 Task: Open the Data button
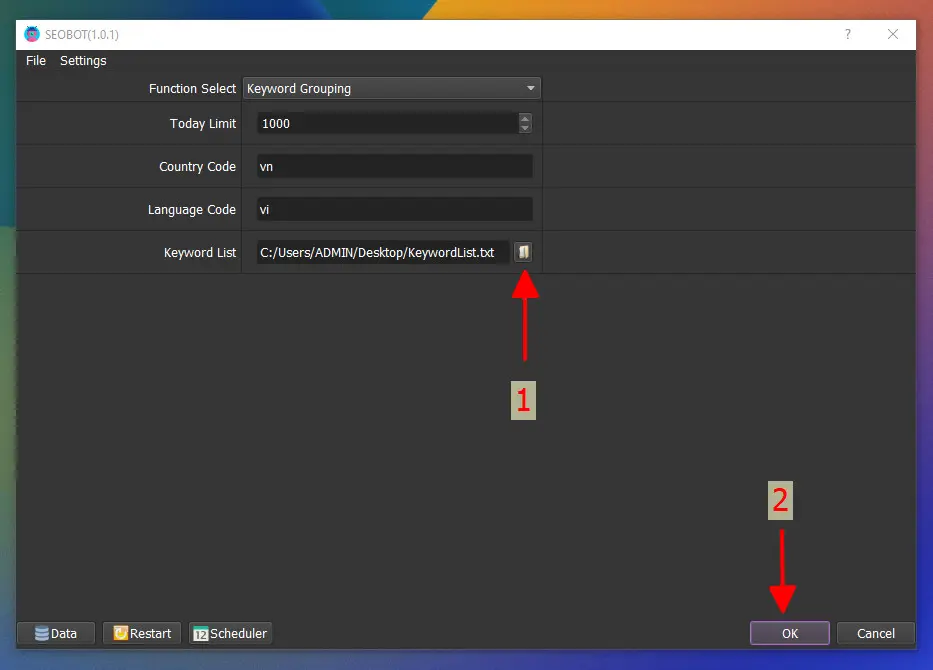click(56, 633)
